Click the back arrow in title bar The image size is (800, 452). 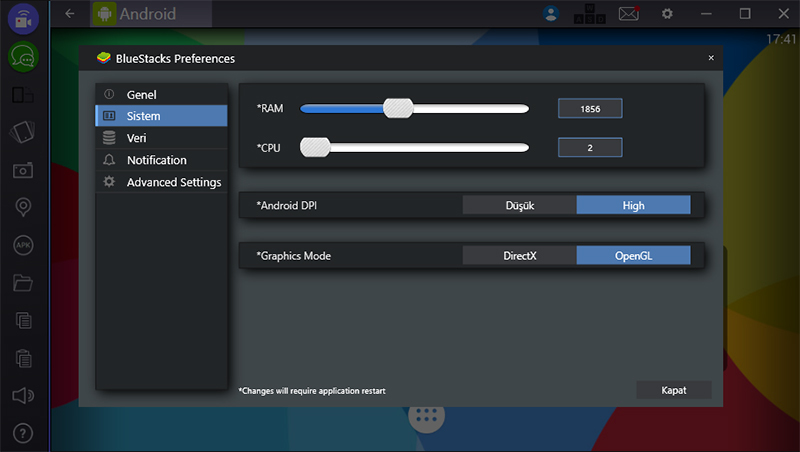tap(70, 14)
